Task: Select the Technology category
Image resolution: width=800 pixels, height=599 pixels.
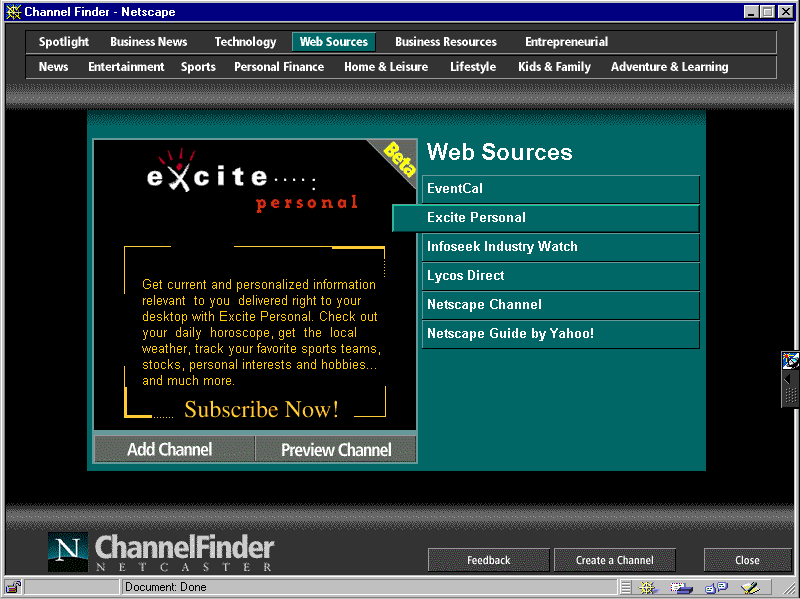Action: (x=245, y=42)
